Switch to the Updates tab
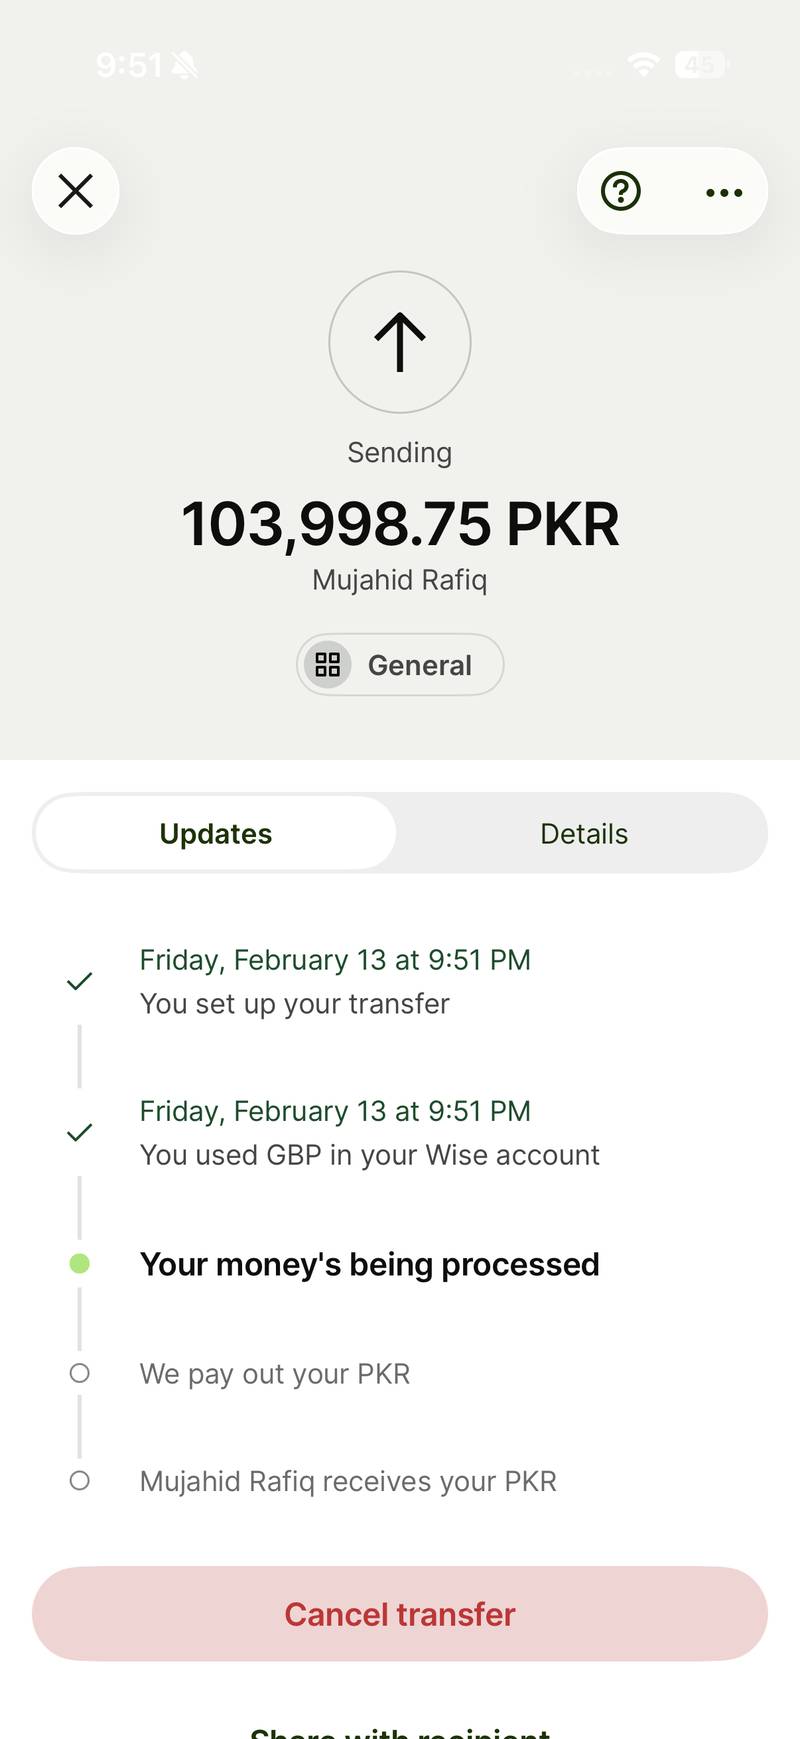 pos(216,834)
